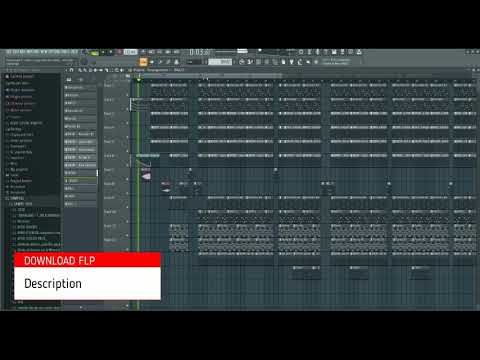The height and width of the screenshot is (360, 480).
Task: Arm the red record button
Action: point(119,52)
